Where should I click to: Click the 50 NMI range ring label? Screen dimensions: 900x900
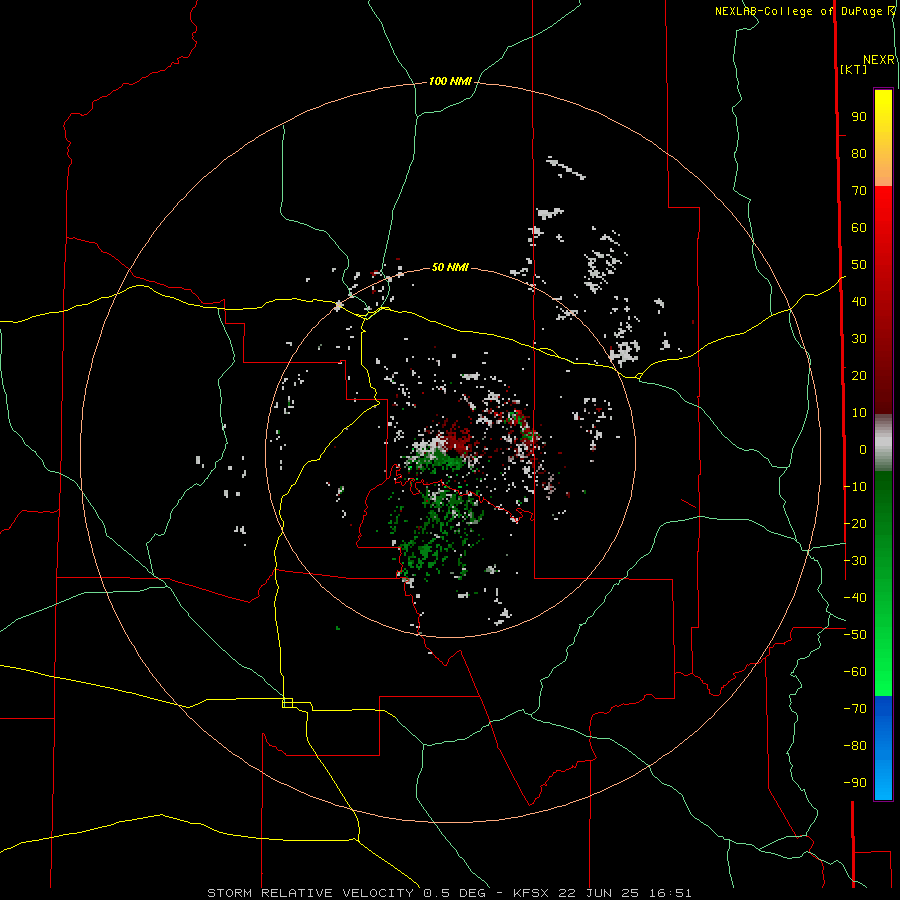[x=450, y=267]
